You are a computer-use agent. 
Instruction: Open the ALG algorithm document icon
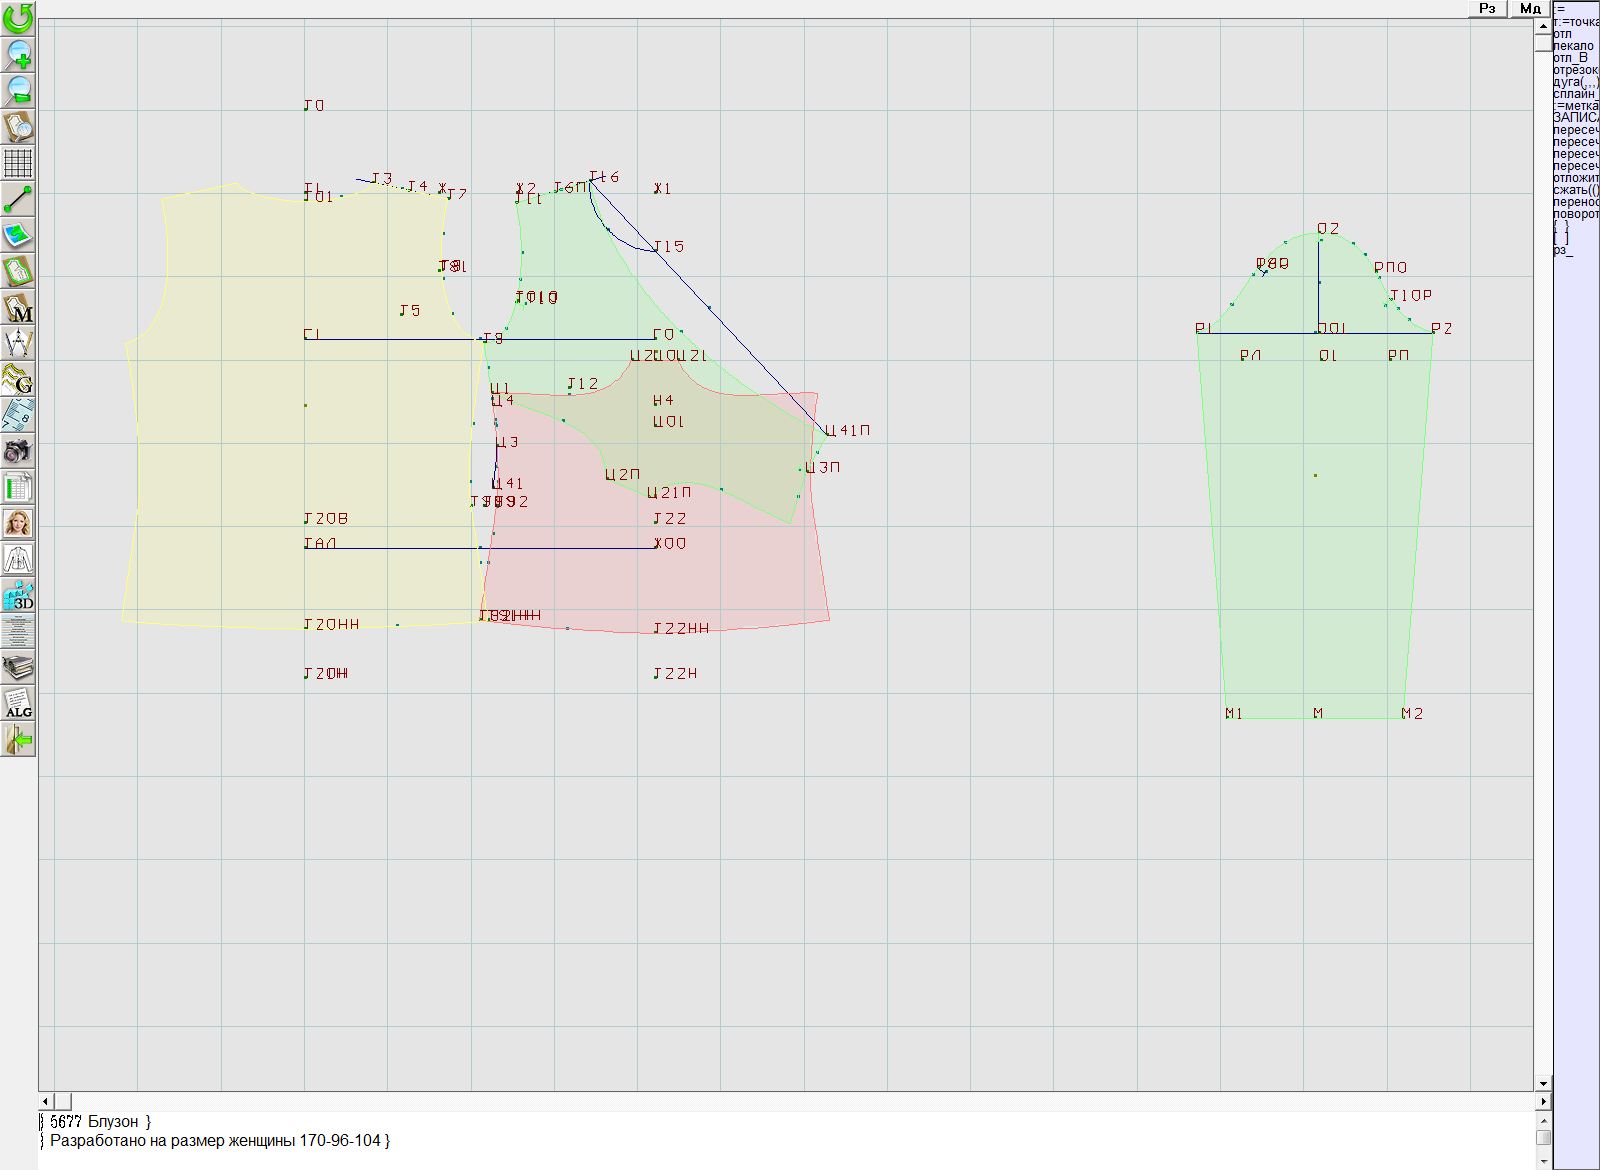tap(18, 703)
